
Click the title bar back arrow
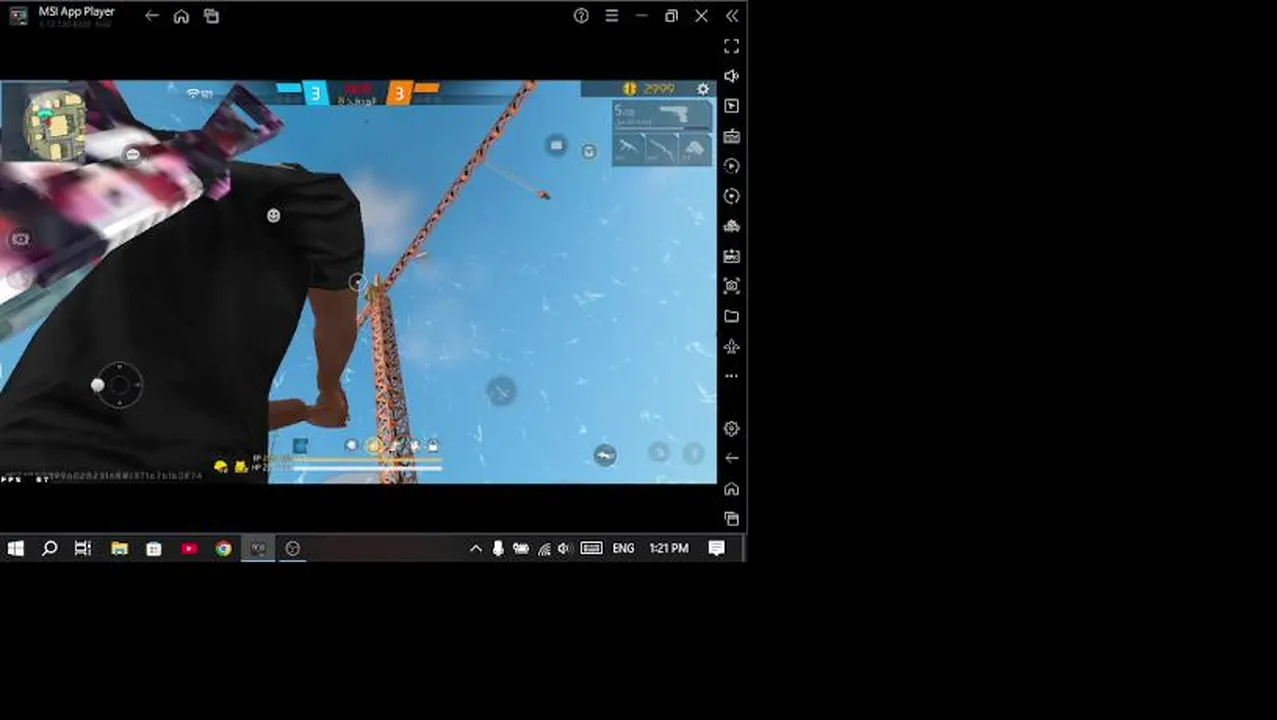(151, 16)
